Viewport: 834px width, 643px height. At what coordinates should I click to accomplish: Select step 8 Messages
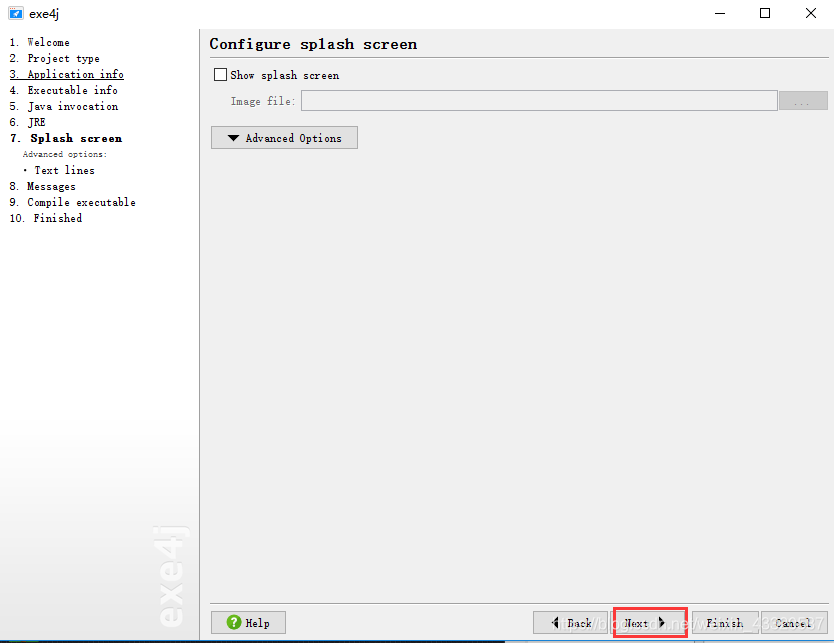(43, 186)
